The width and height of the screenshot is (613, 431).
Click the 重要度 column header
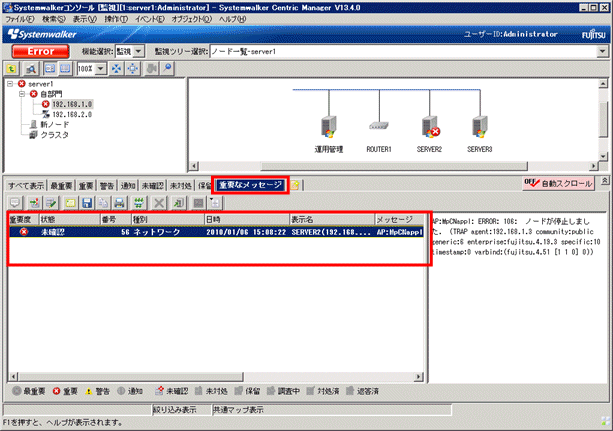(23, 220)
